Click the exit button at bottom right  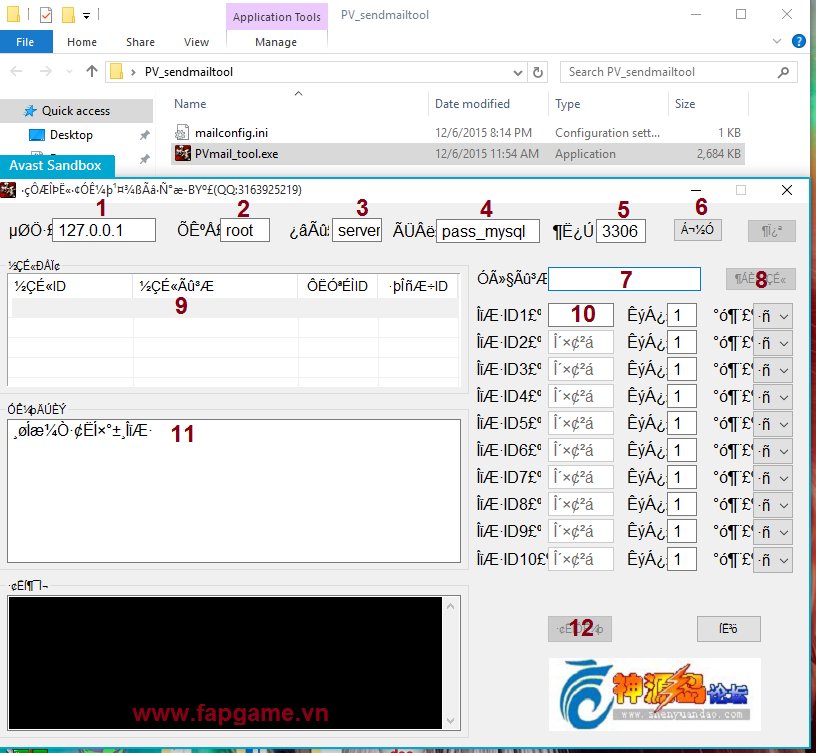tap(729, 629)
